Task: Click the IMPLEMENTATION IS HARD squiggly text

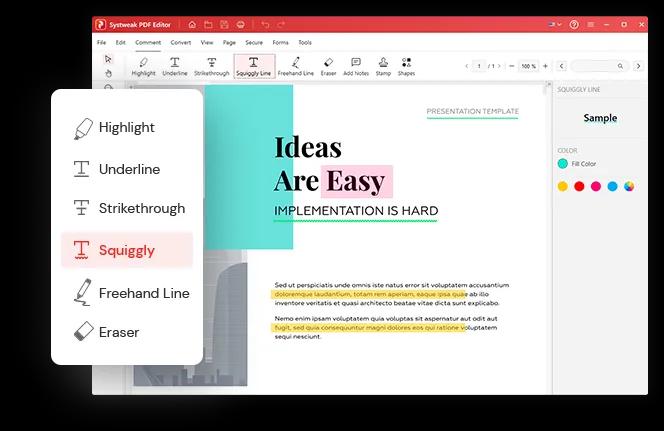Action: pyautogui.click(x=356, y=211)
